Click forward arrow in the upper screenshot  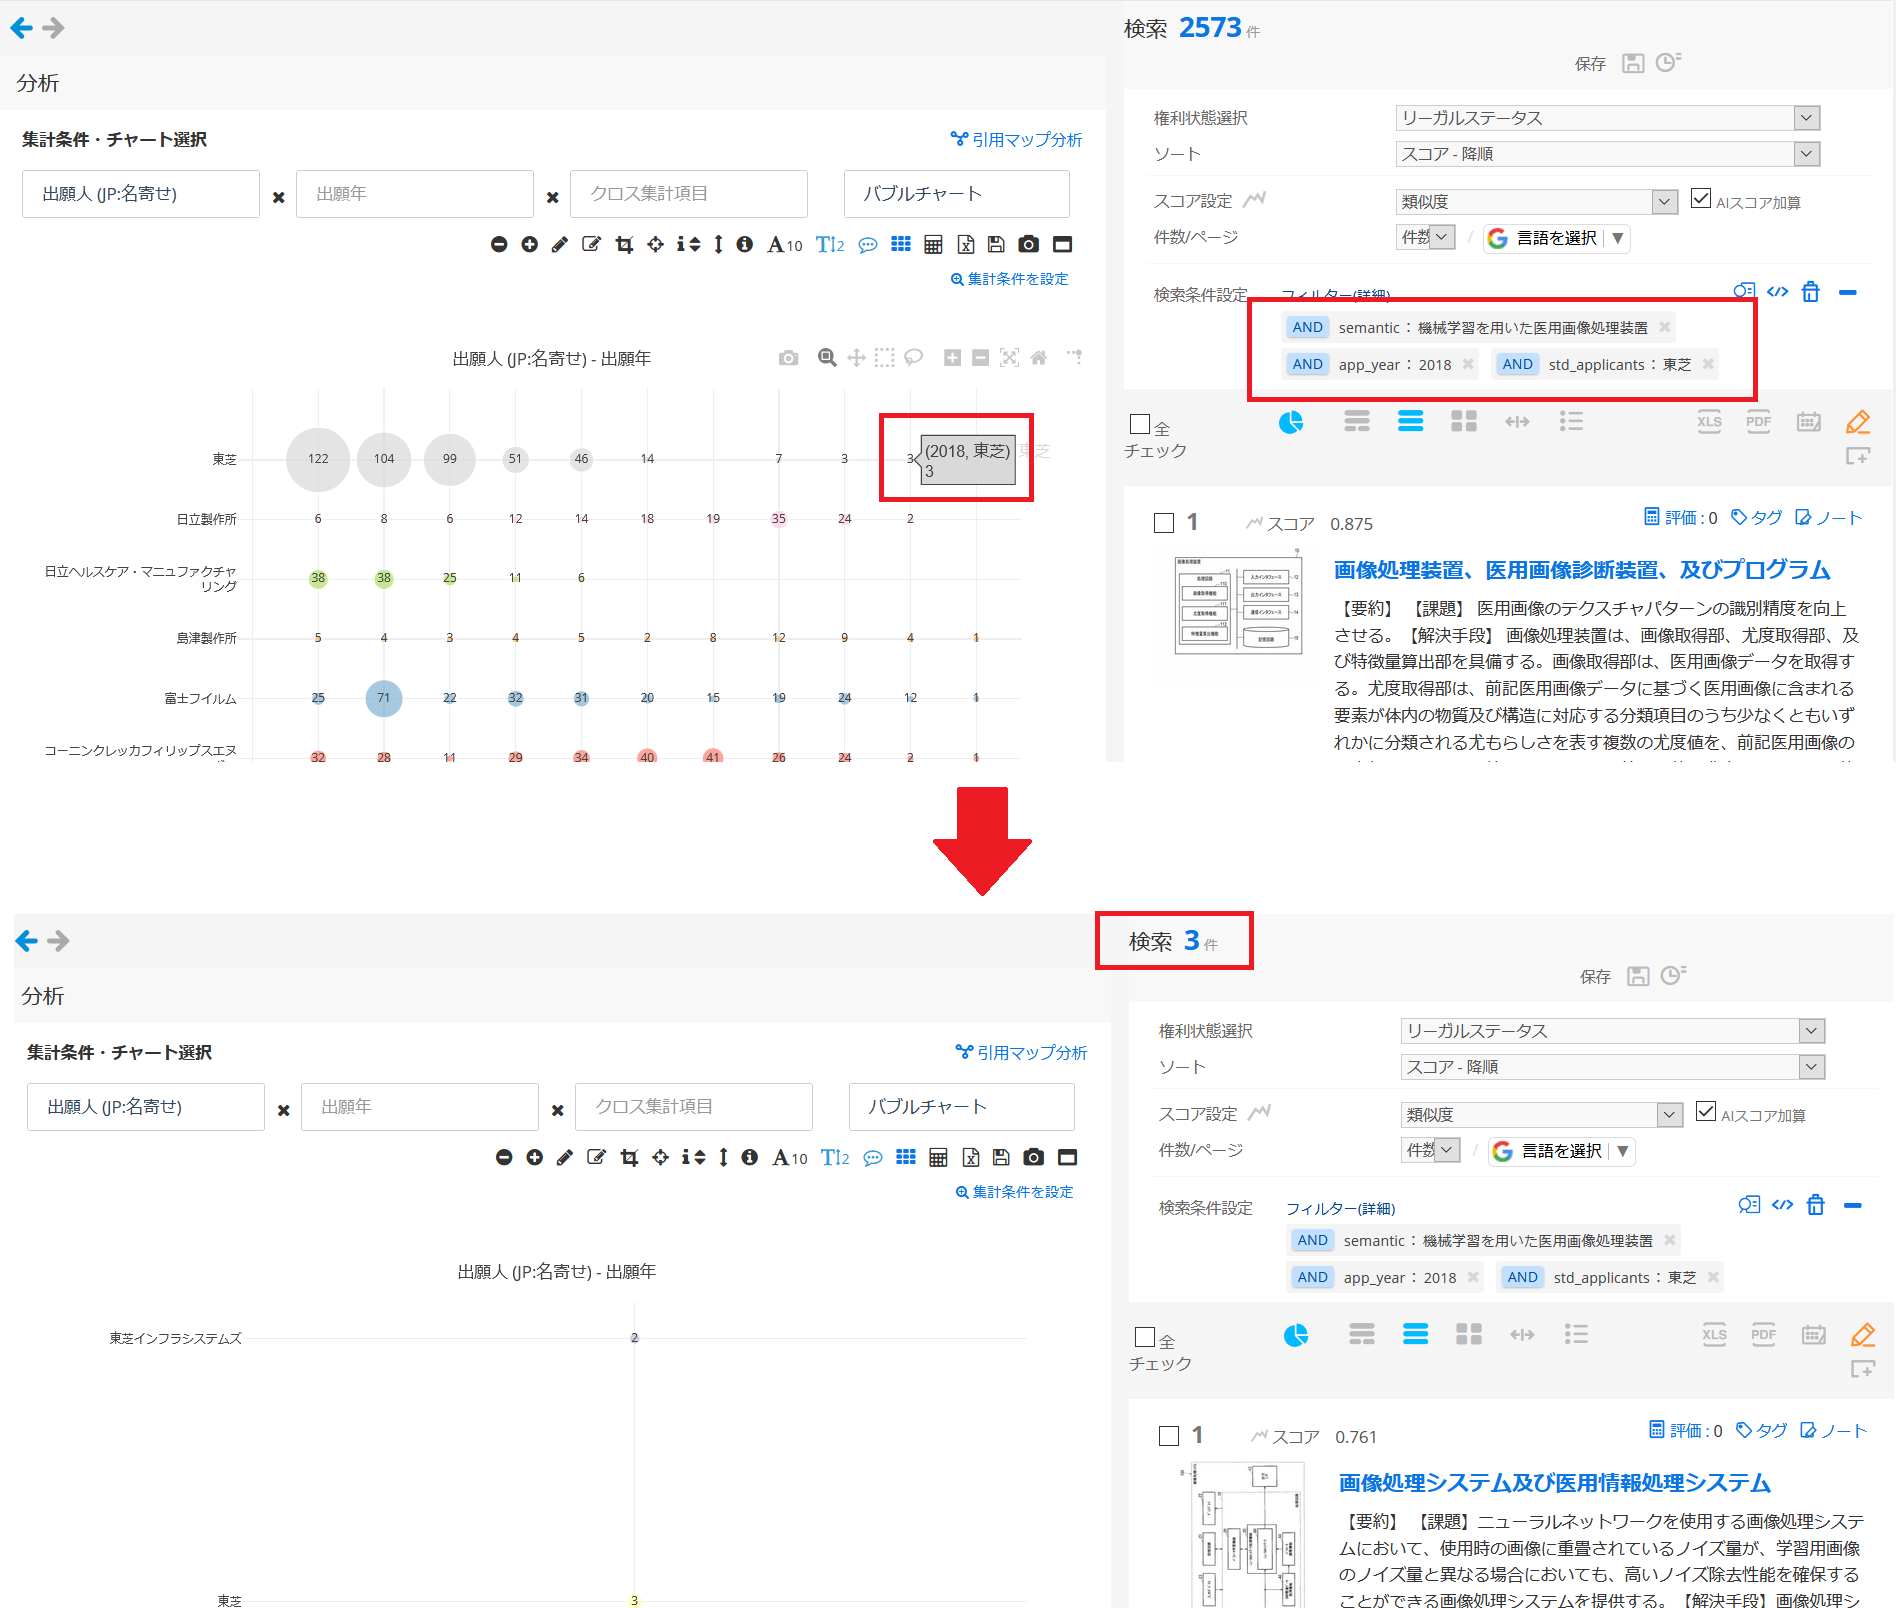54,28
